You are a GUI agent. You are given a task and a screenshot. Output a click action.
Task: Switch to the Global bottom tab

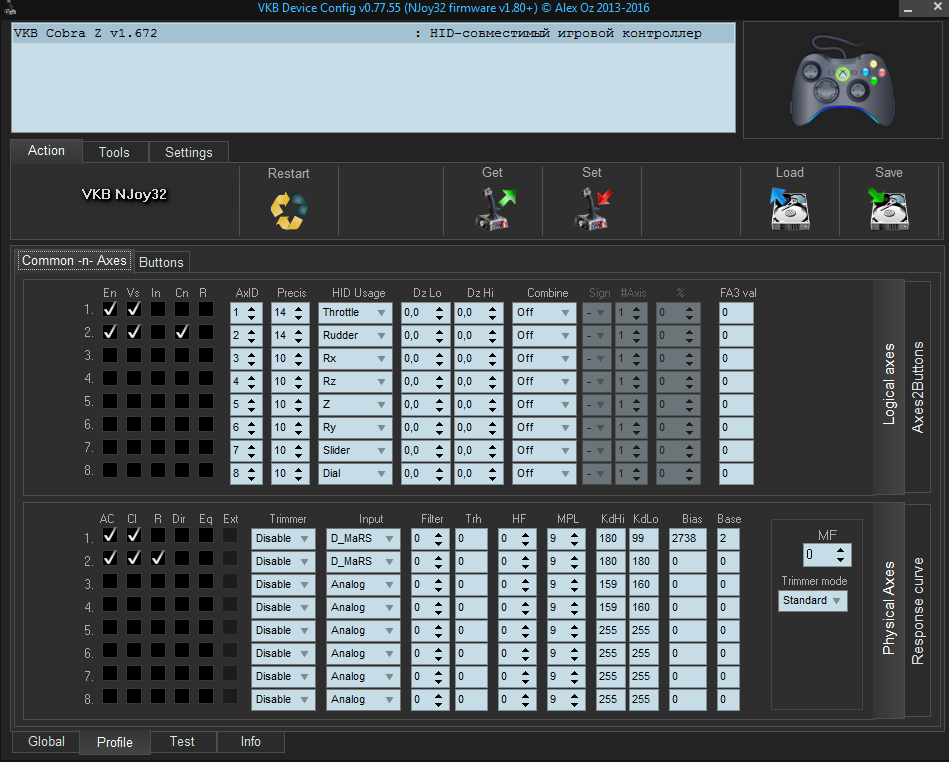pos(46,741)
